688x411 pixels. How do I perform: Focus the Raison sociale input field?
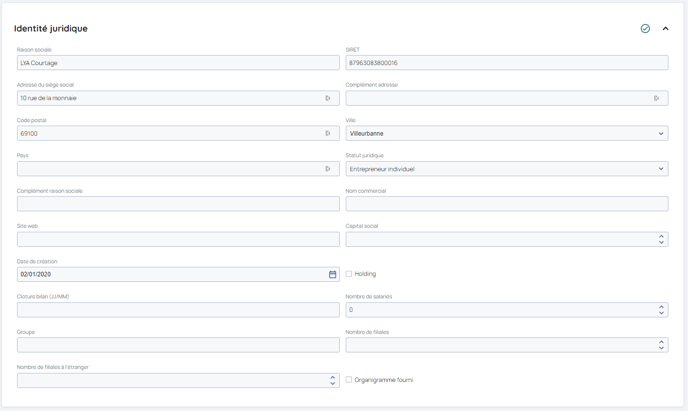click(x=177, y=63)
